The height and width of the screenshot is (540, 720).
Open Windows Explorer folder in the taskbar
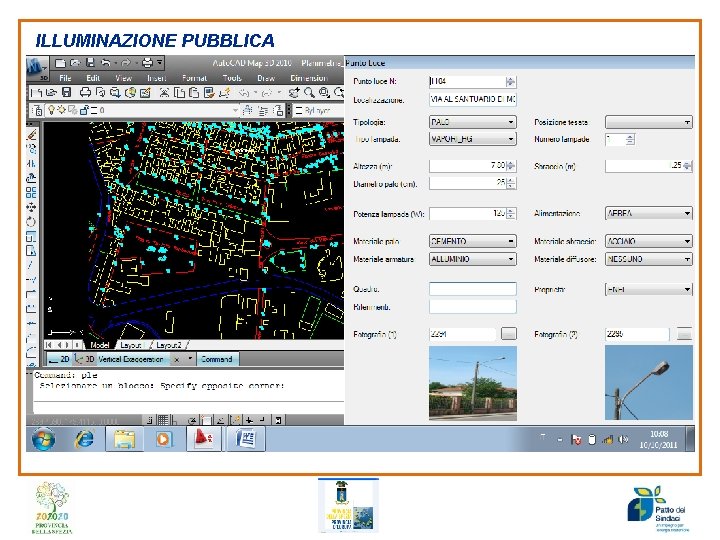point(124,439)
